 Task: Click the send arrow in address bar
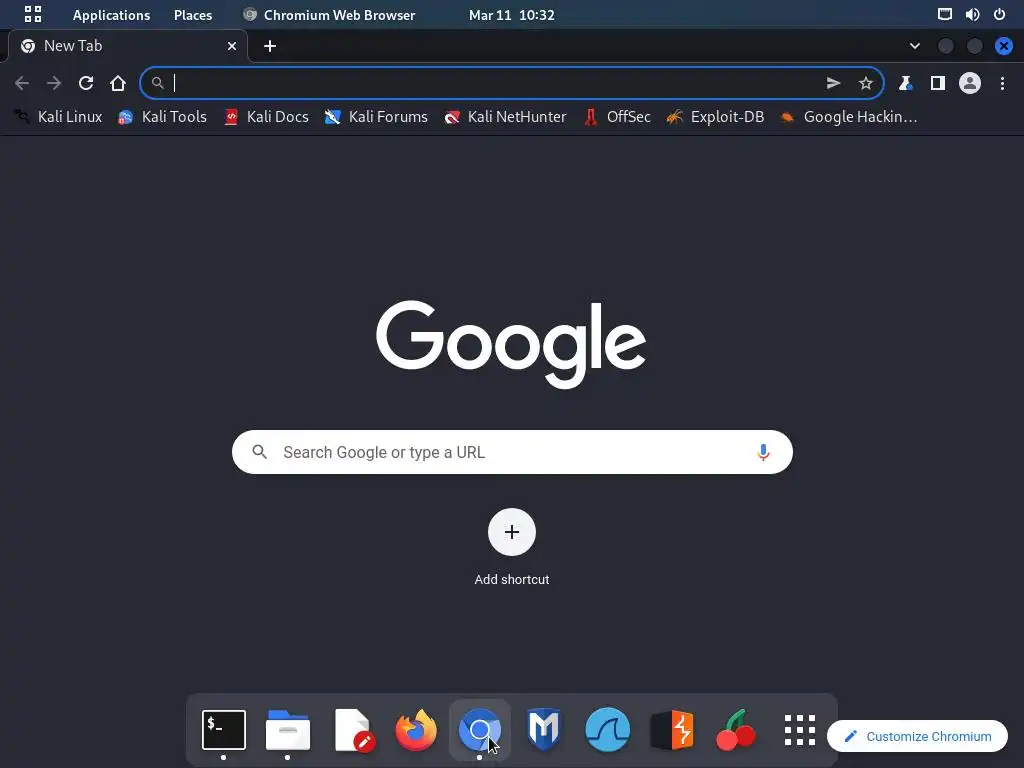click(x=833, y=83)
